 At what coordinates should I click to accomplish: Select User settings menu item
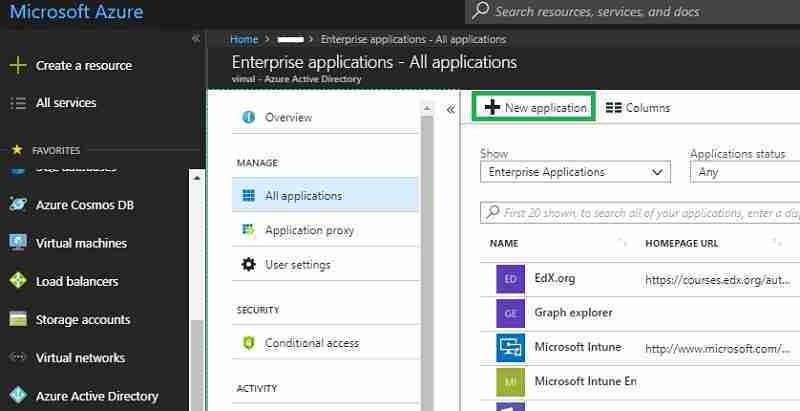[x=326, y=264]
